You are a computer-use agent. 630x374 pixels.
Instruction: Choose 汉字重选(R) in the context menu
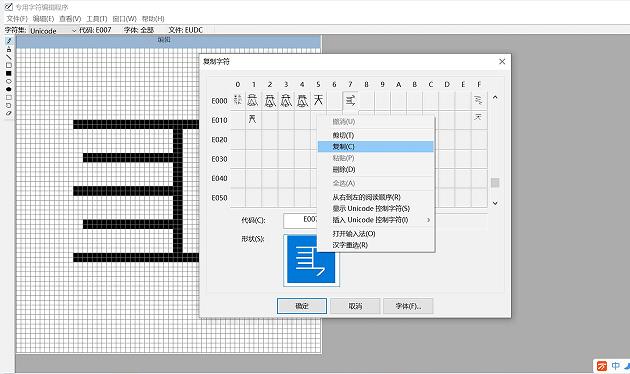(376, 245)
